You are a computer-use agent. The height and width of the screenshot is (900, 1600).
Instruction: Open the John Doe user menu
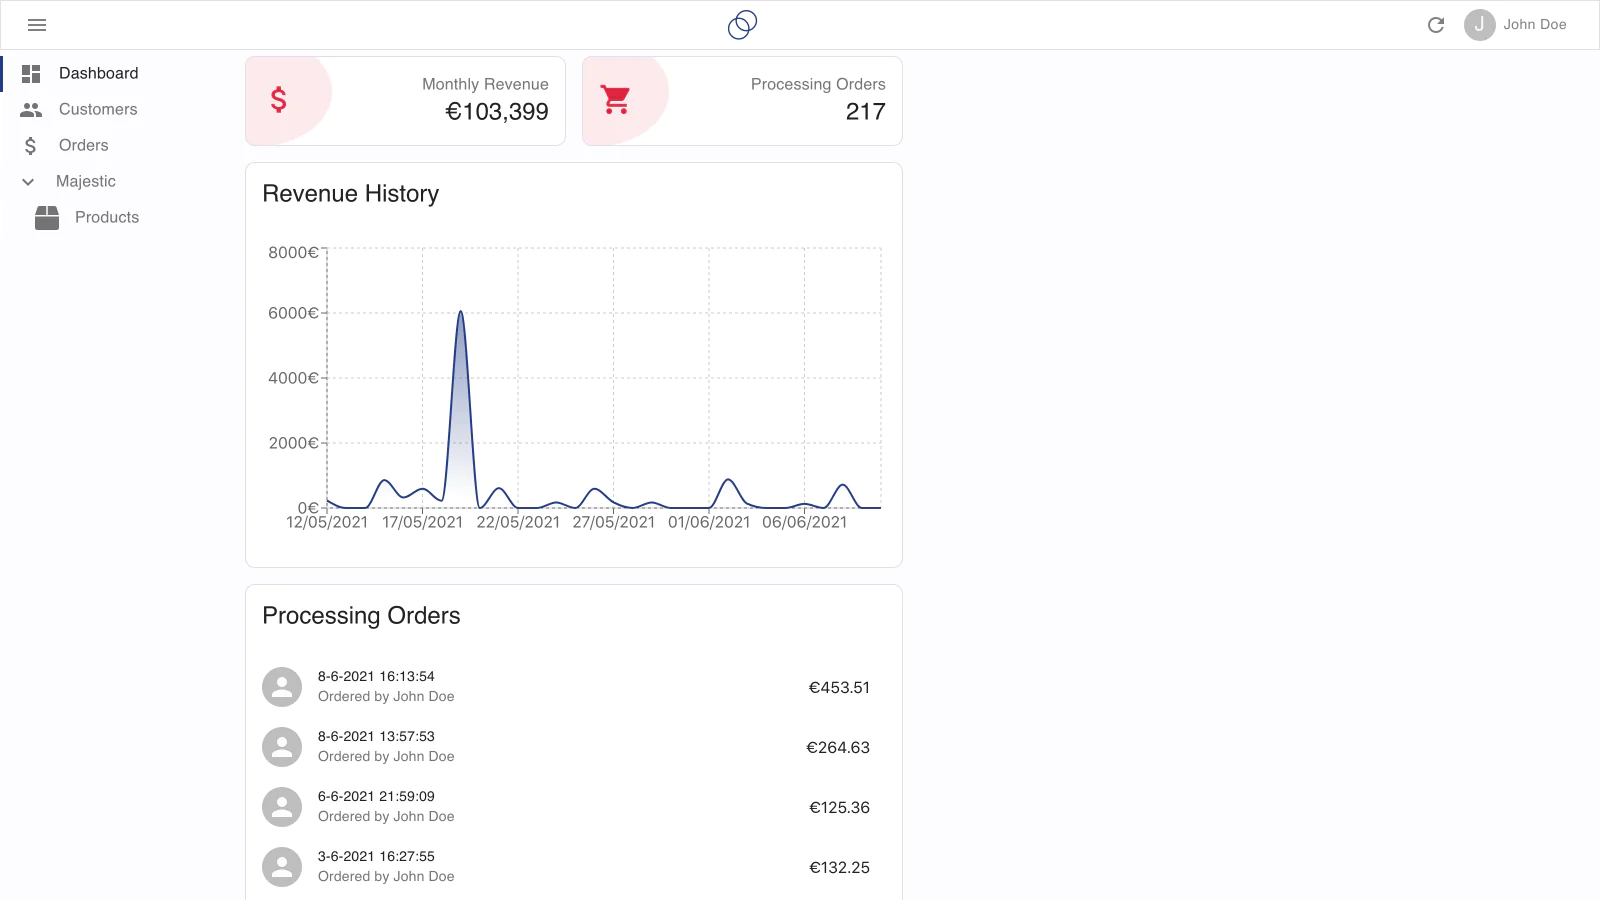click(1534, 25)
